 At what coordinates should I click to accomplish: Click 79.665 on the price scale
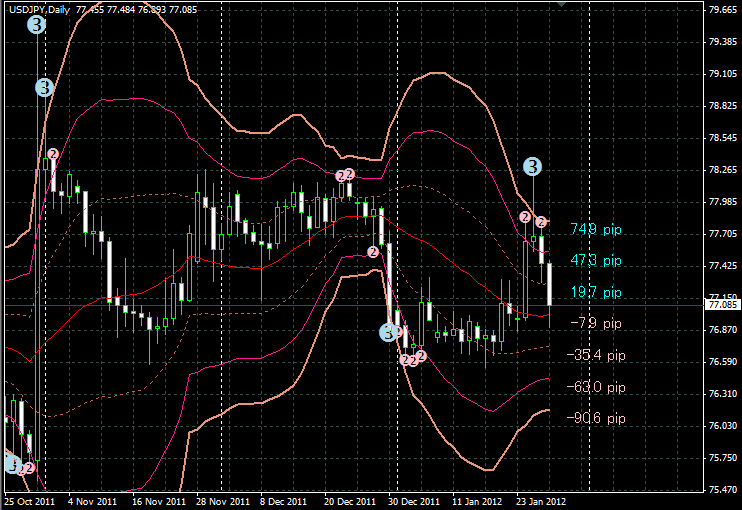pos(721,10)
